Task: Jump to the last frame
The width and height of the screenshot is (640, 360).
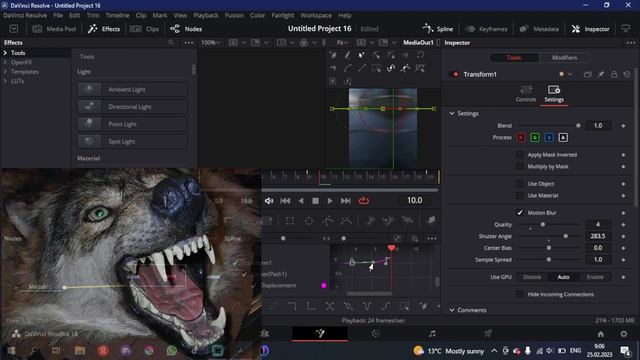Action: pos(346,201)
